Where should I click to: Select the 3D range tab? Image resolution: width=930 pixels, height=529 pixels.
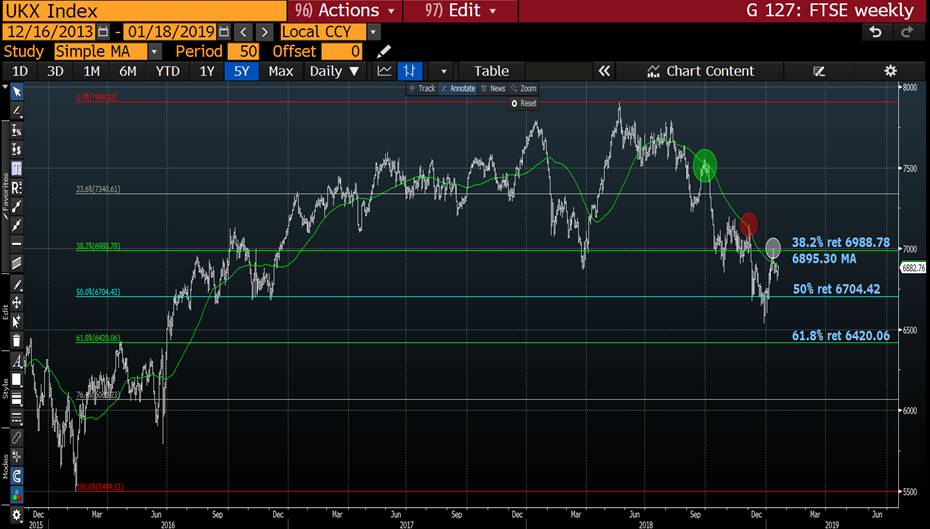coord(55,71)
